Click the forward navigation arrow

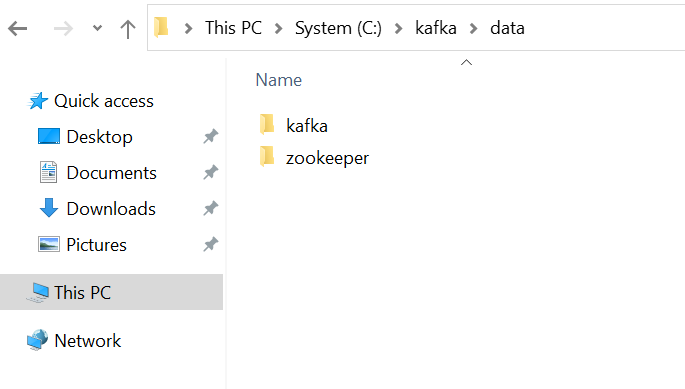(x=63, y=29)
